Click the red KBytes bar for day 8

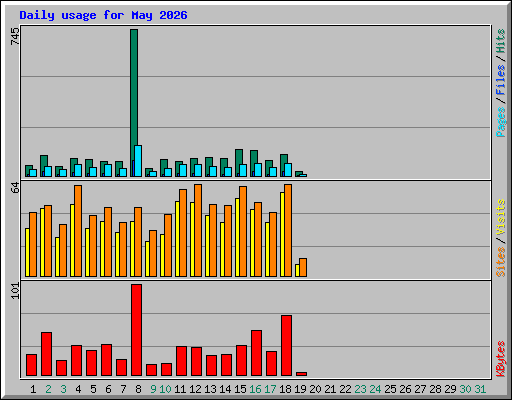coord(136,330)
